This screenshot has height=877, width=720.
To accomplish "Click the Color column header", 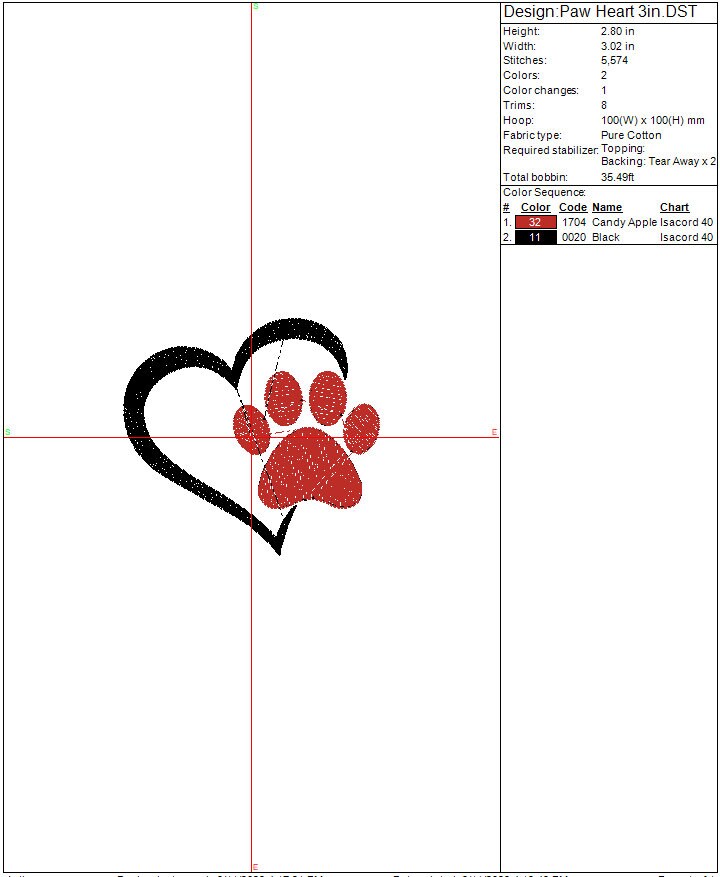I will (535, 207).
